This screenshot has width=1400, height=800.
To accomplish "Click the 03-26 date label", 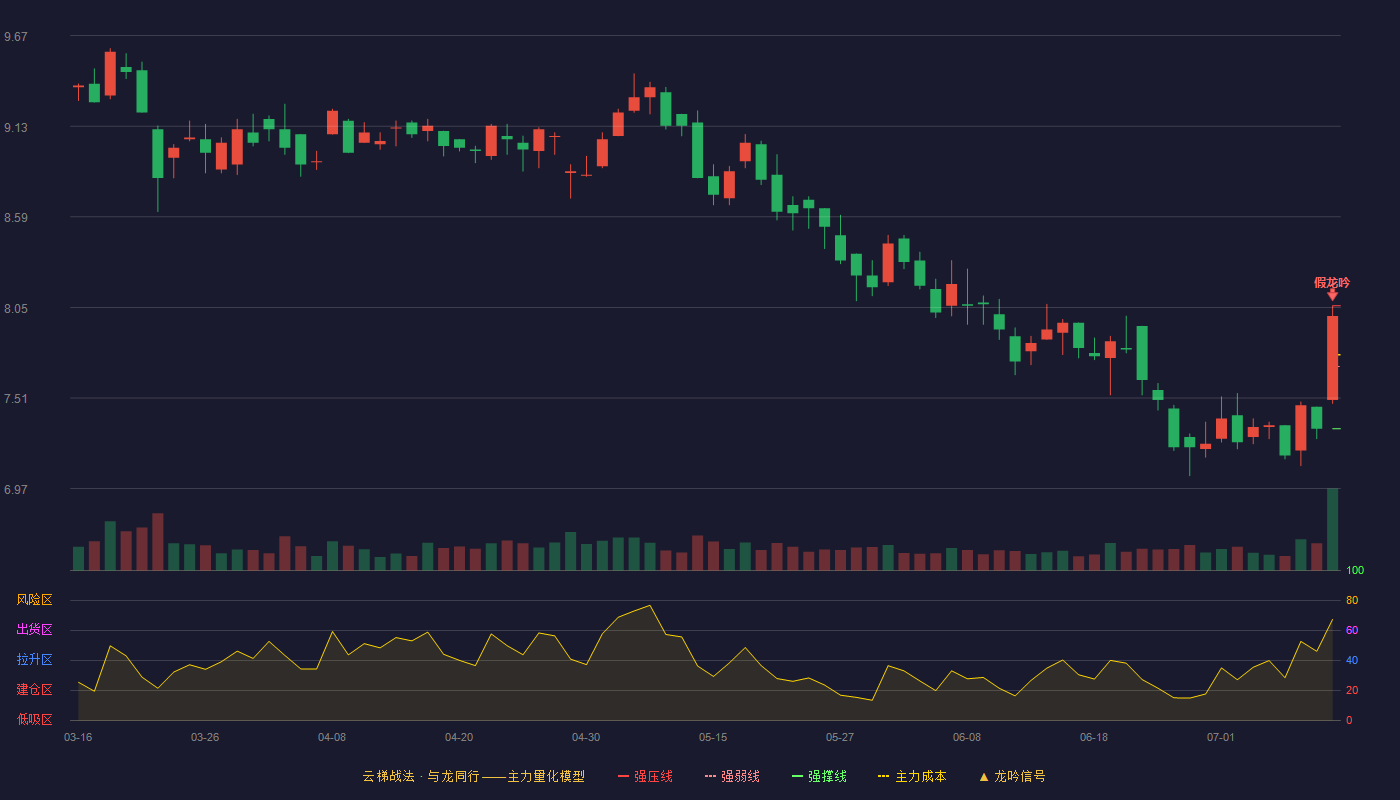I will coord(205,737).
